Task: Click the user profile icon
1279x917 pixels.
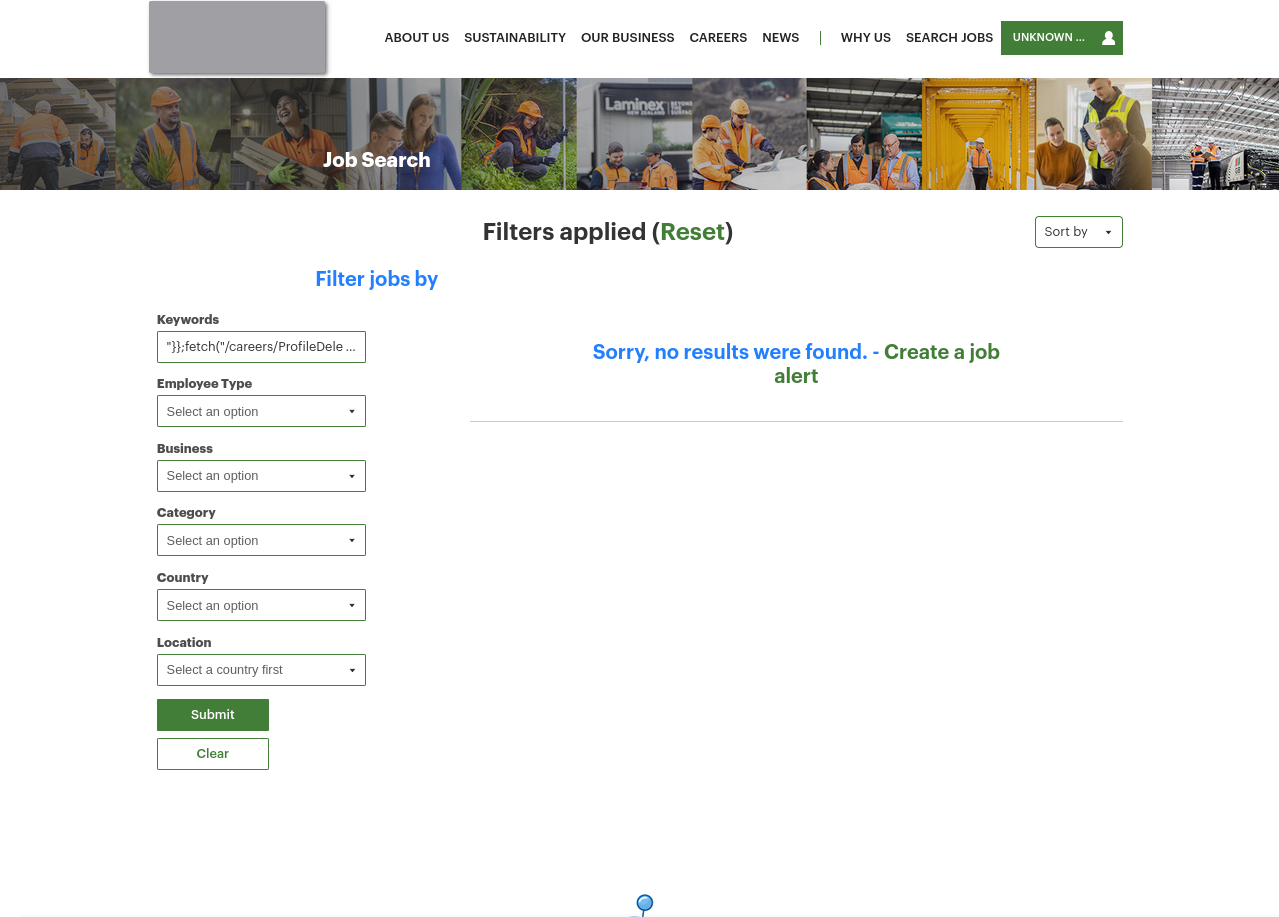Action: pyautogui.click(x=1108, y=38)
